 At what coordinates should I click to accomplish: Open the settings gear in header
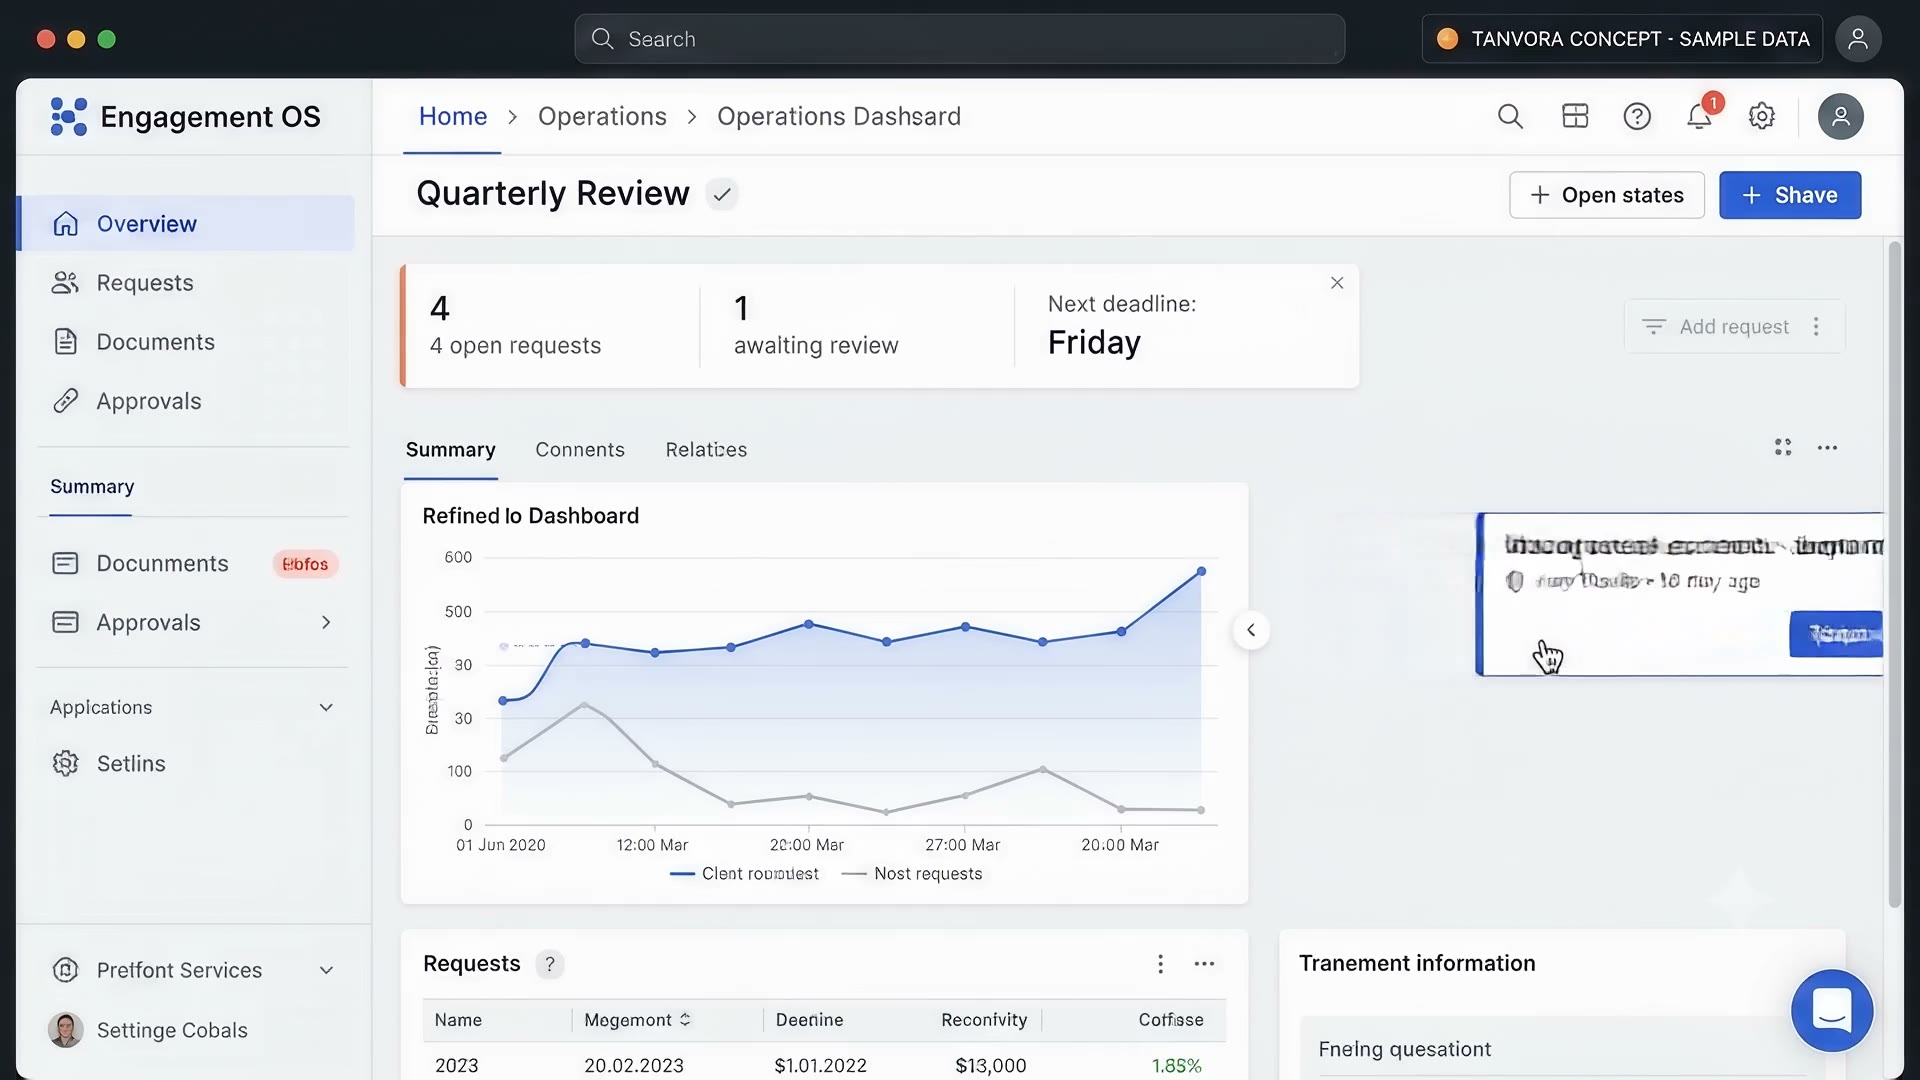tap(1761, 117)
